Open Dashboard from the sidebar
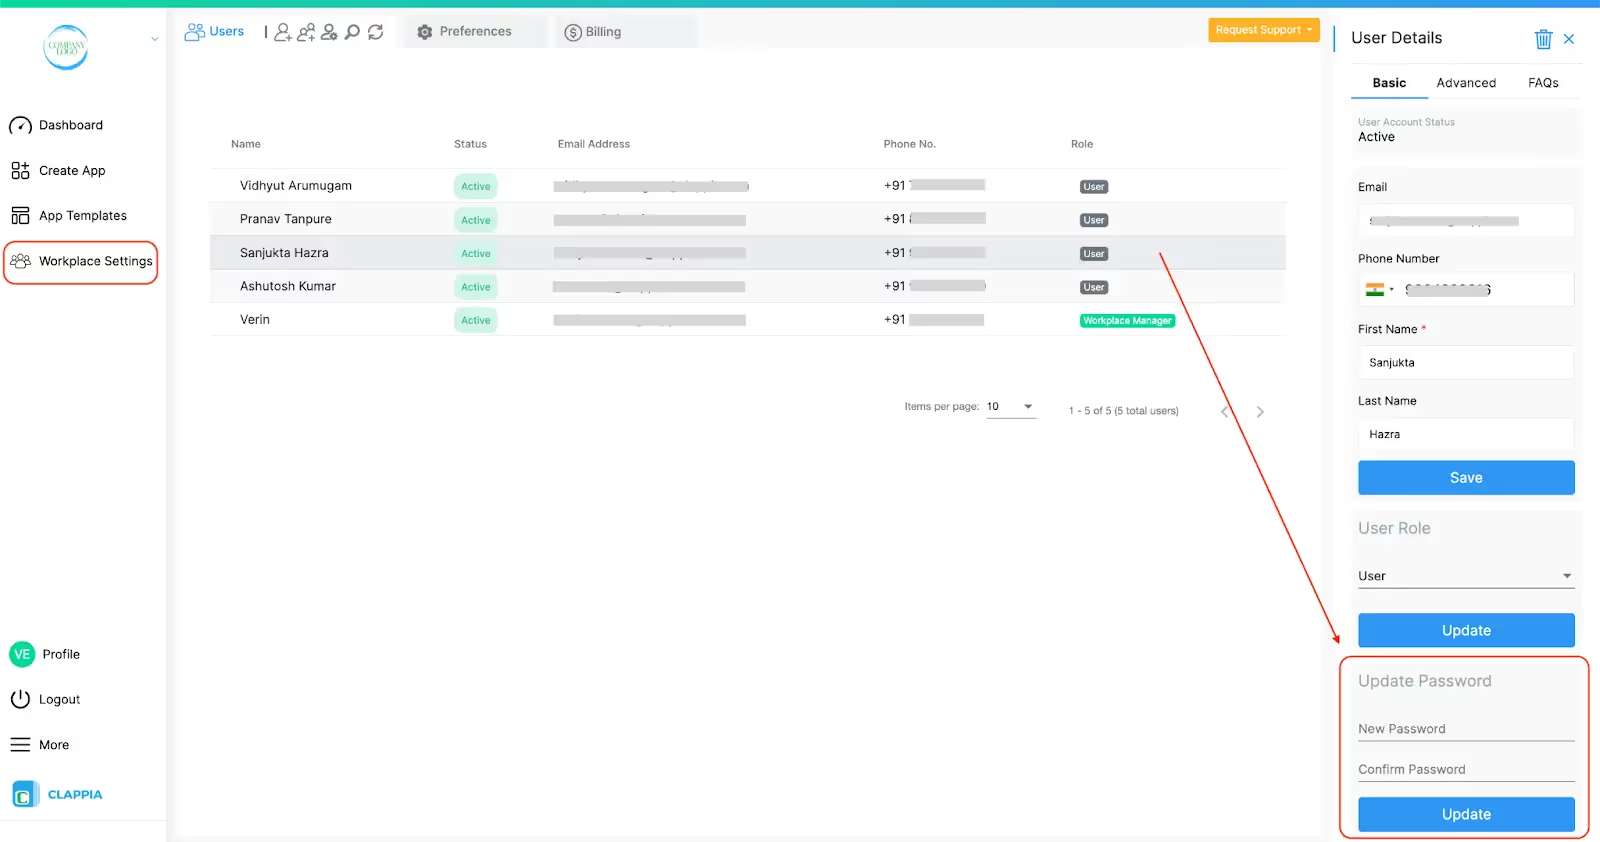 56,125
